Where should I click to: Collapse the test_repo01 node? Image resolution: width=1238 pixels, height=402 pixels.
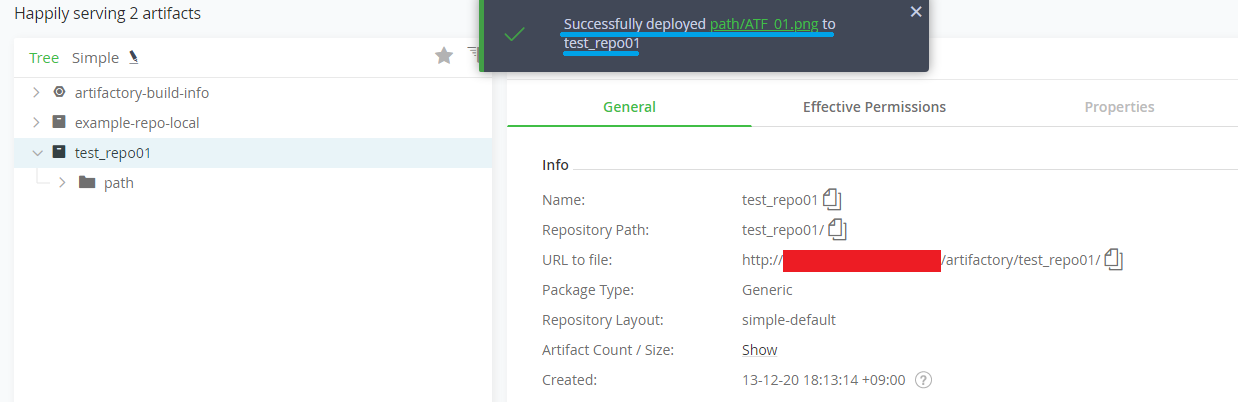[37, 152]
